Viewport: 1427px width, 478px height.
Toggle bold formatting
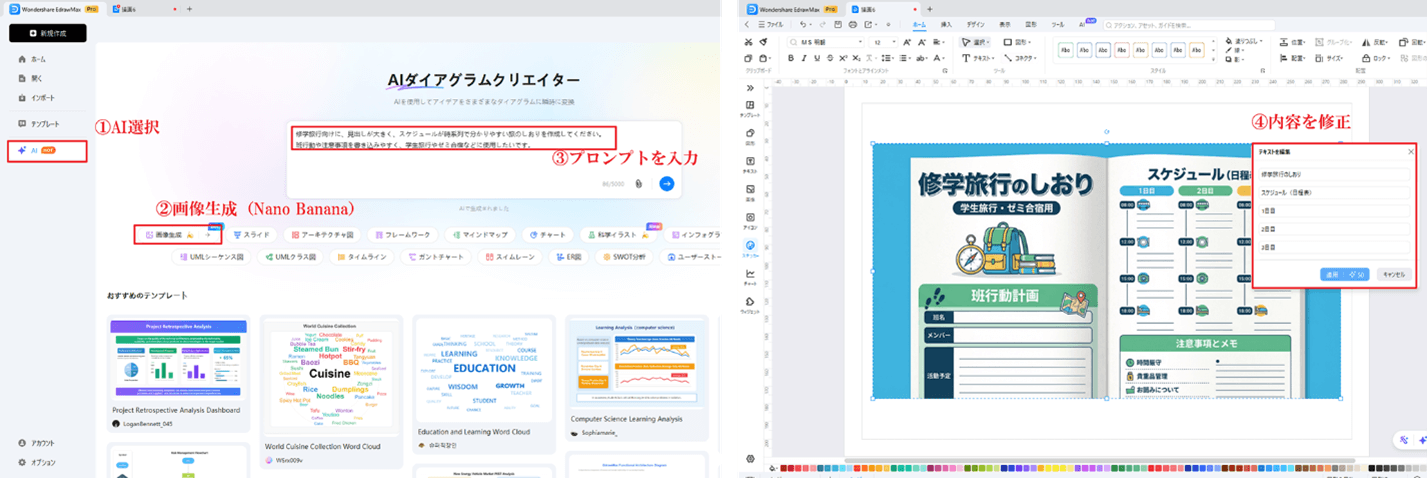click(x=790, y=59)
